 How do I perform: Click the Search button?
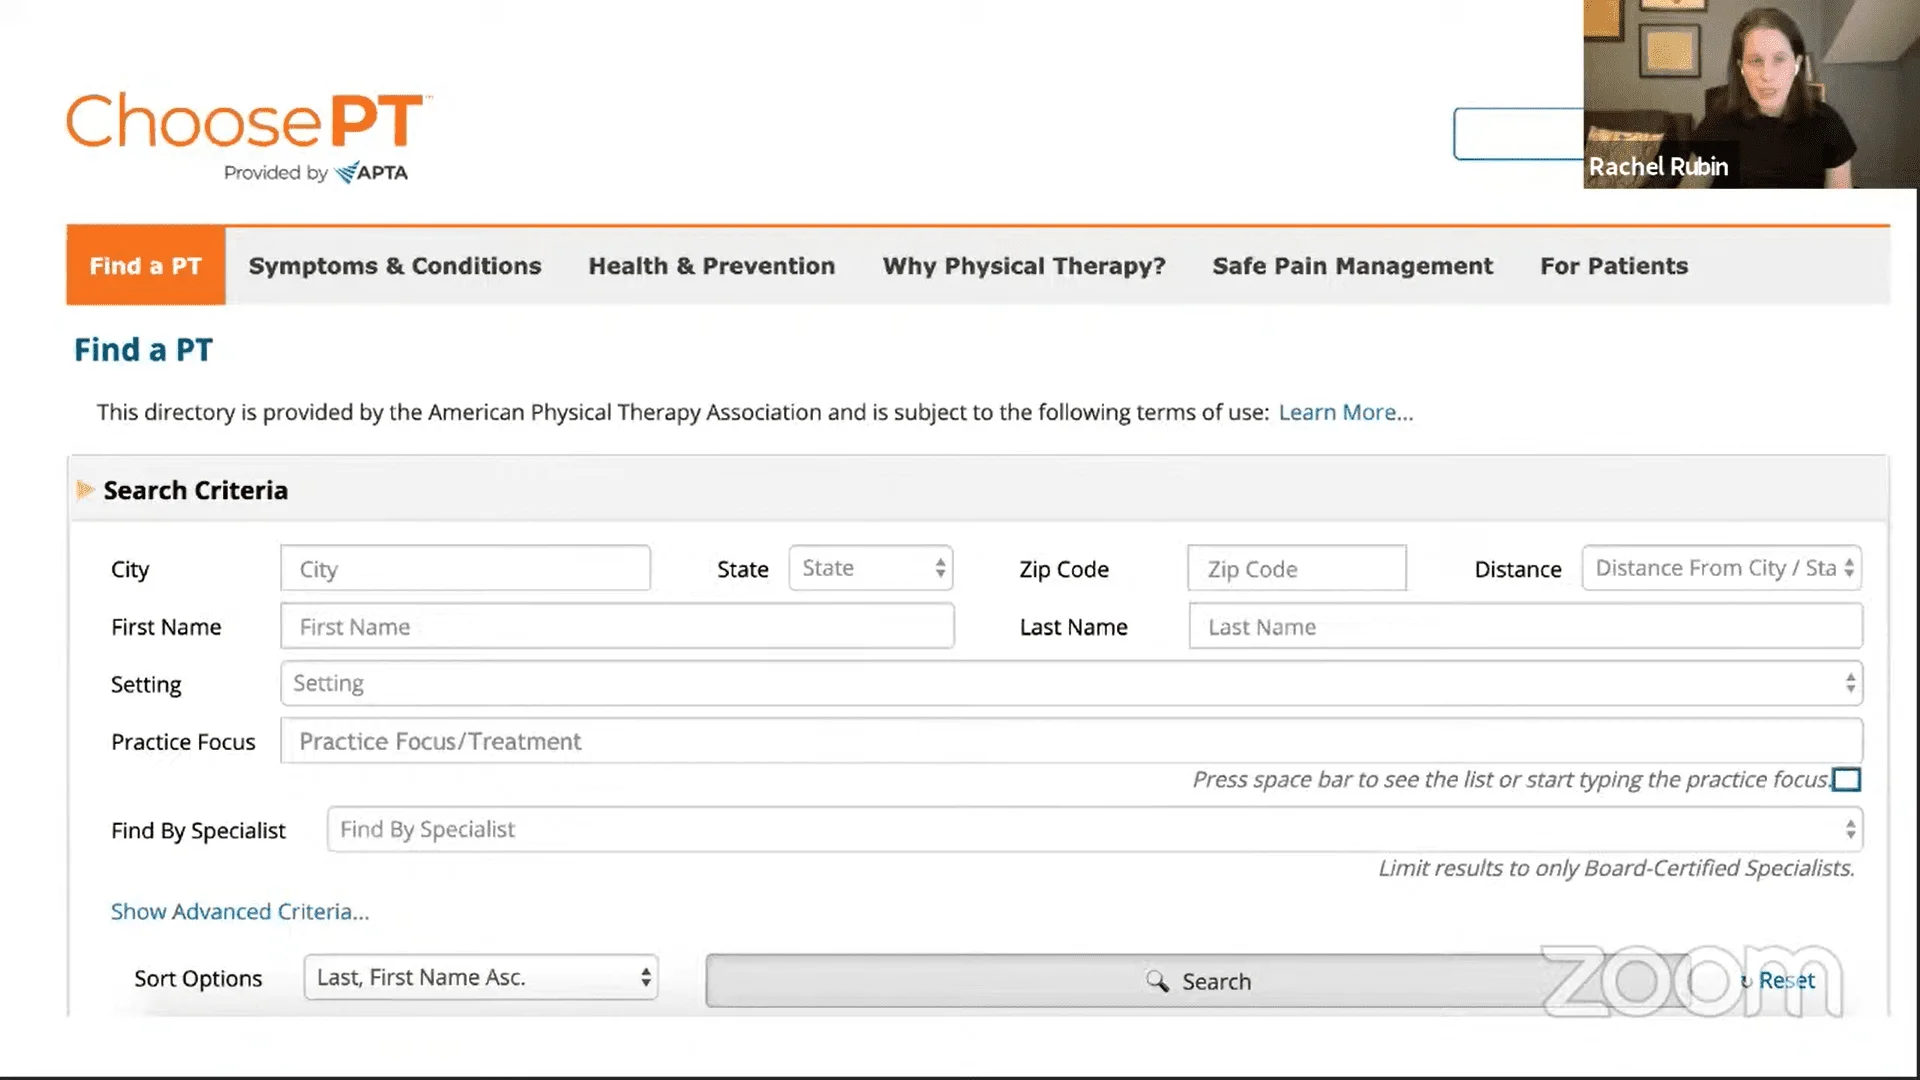coord(1198,981)
